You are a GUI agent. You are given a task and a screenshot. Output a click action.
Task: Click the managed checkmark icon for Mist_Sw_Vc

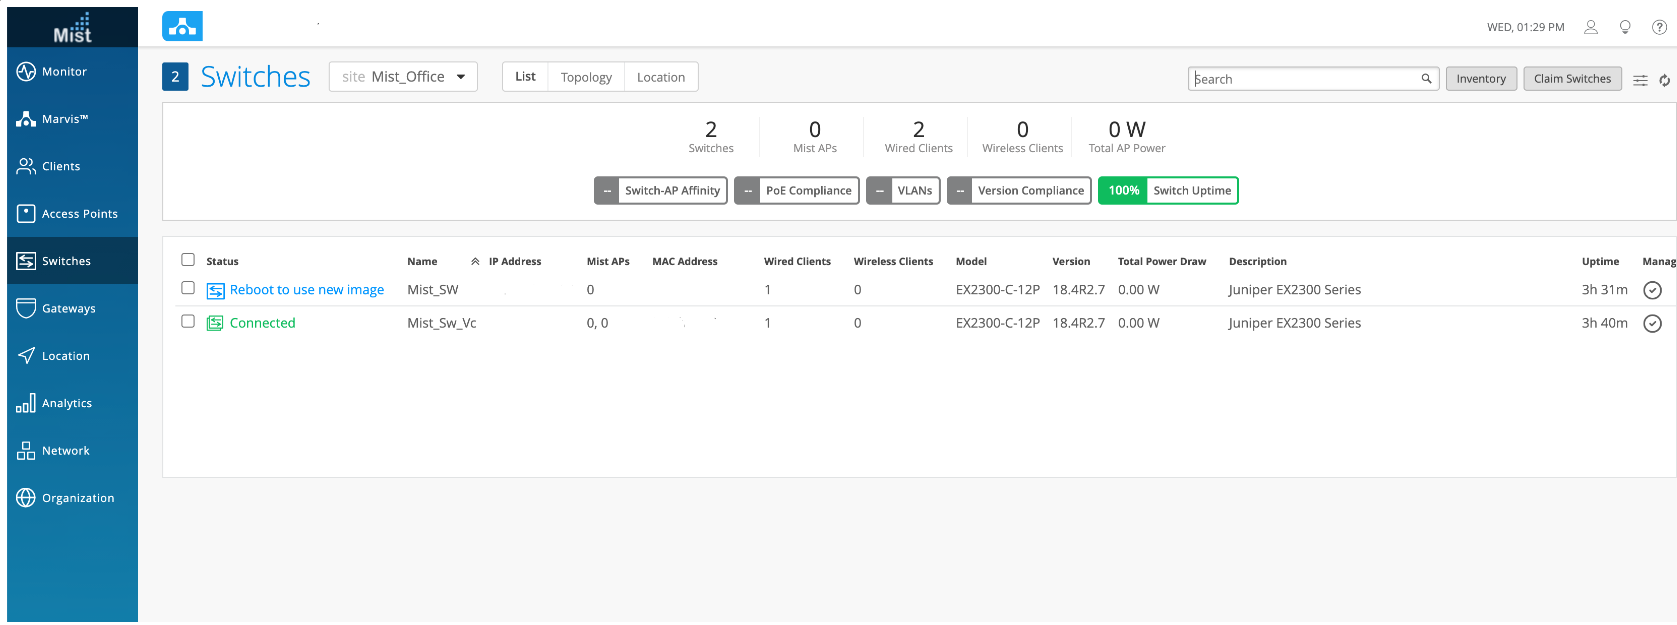(x=1653, y=323)
